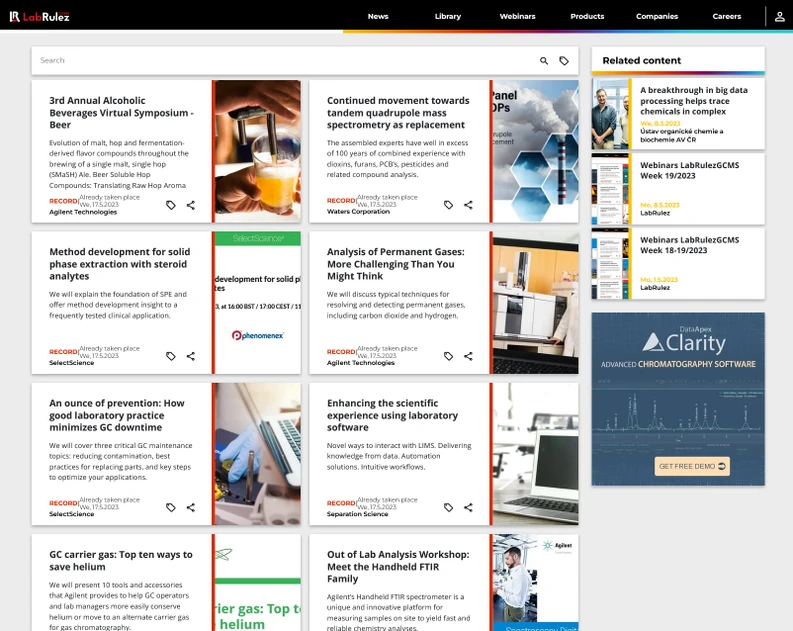Share the Alcoholic Beverages Symposium card
This screenshot has height=631, width=793.
191,205
